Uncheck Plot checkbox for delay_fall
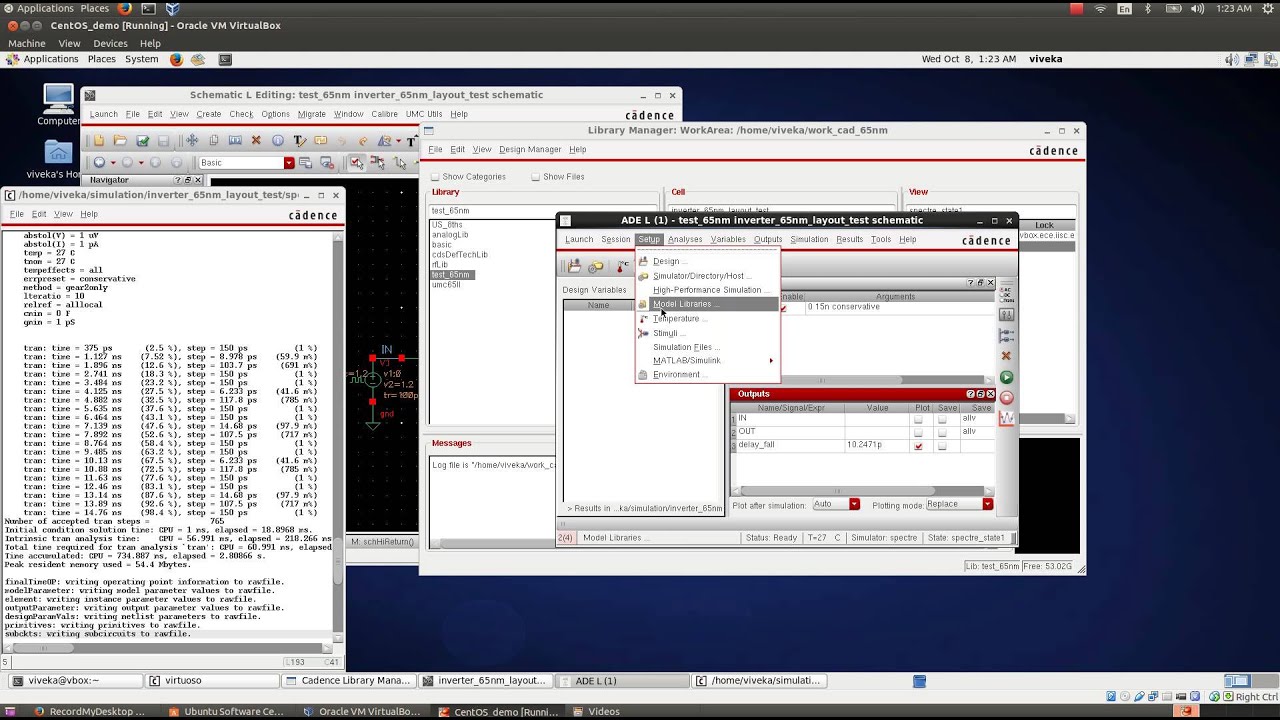Screen dimensions: 1280x720 [x=918, y=446]
